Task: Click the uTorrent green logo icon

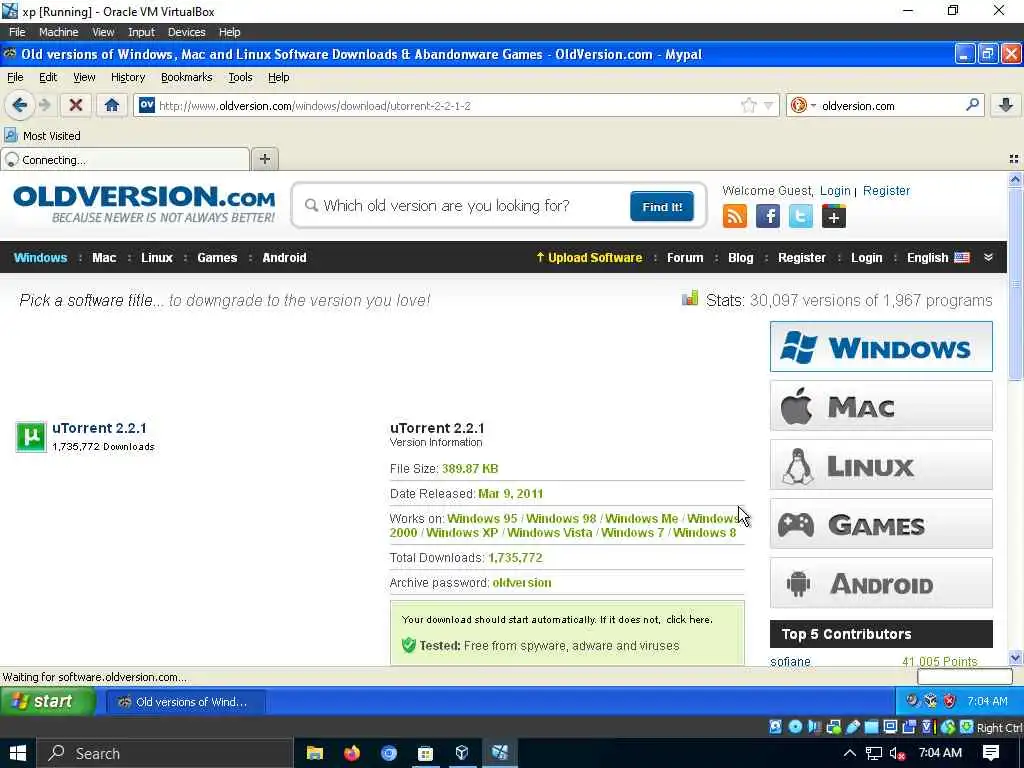Action: coord(31,437)
